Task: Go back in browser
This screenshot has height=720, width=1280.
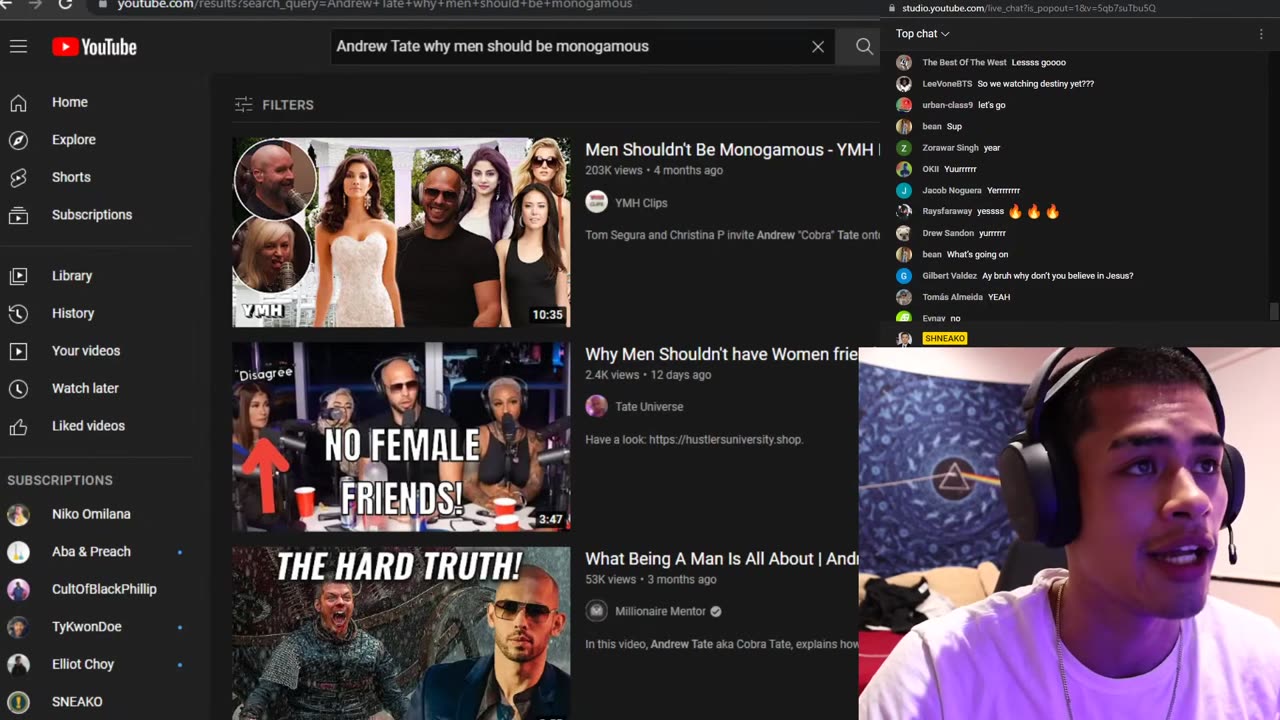Action: [x=7, y=4]
